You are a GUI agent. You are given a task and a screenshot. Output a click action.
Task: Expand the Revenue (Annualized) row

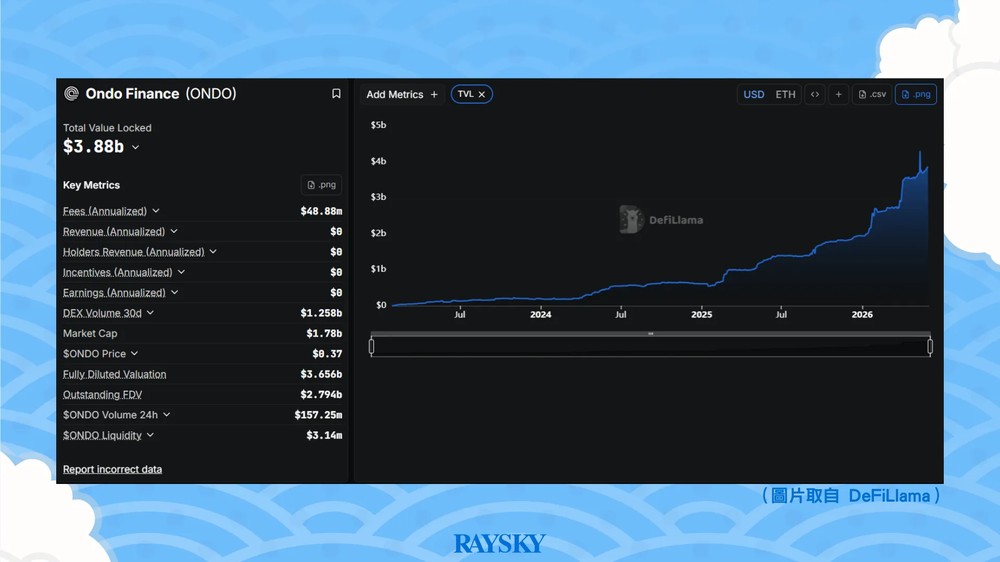(x=174, y=231)
